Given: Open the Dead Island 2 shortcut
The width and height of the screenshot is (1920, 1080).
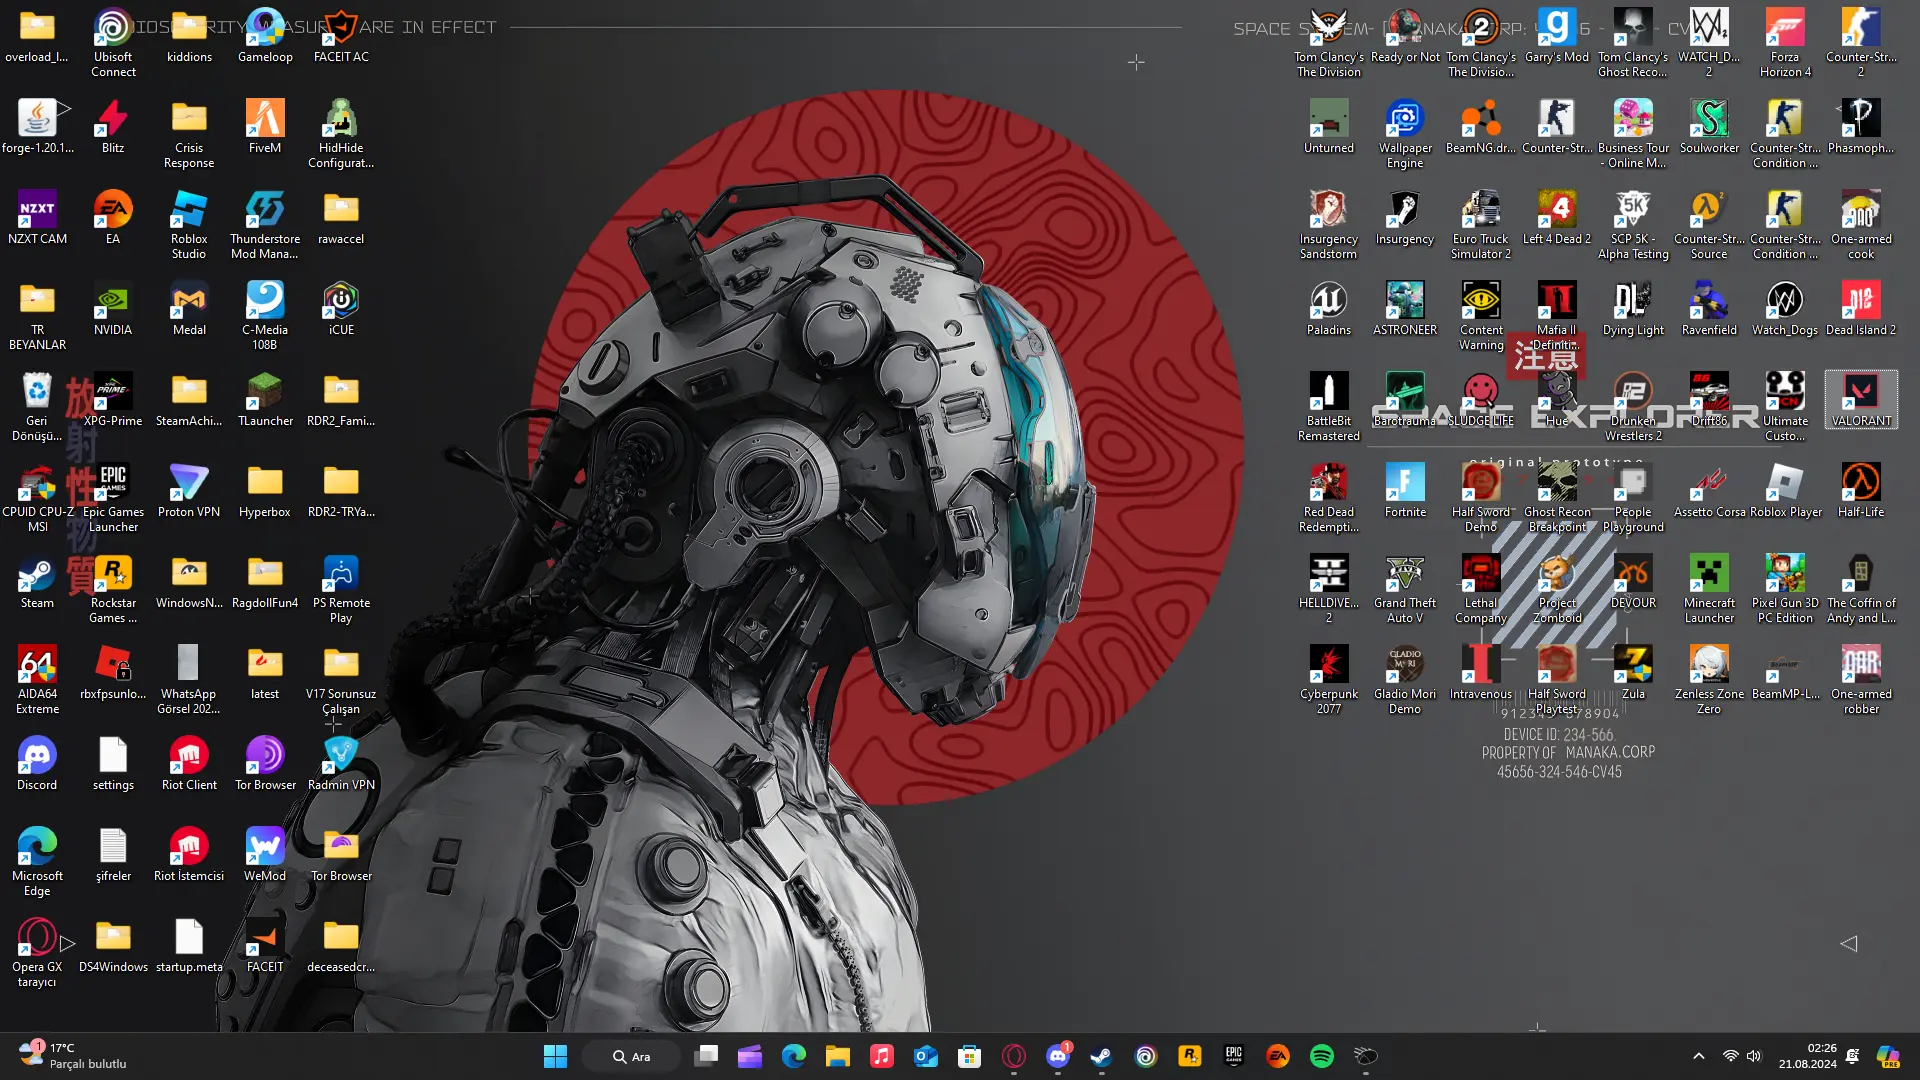Looking at the screenshot, I should (1861, 308).
